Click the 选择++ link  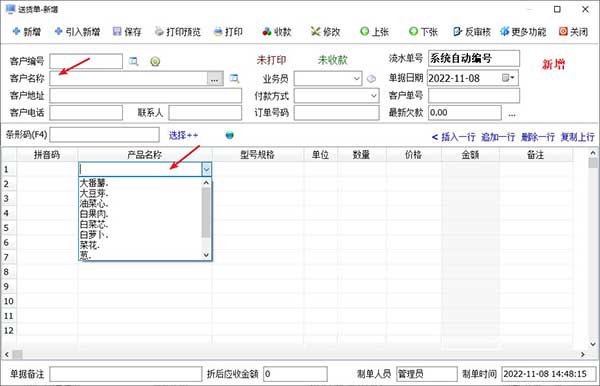pyautogui.click(x=183, y=135)
